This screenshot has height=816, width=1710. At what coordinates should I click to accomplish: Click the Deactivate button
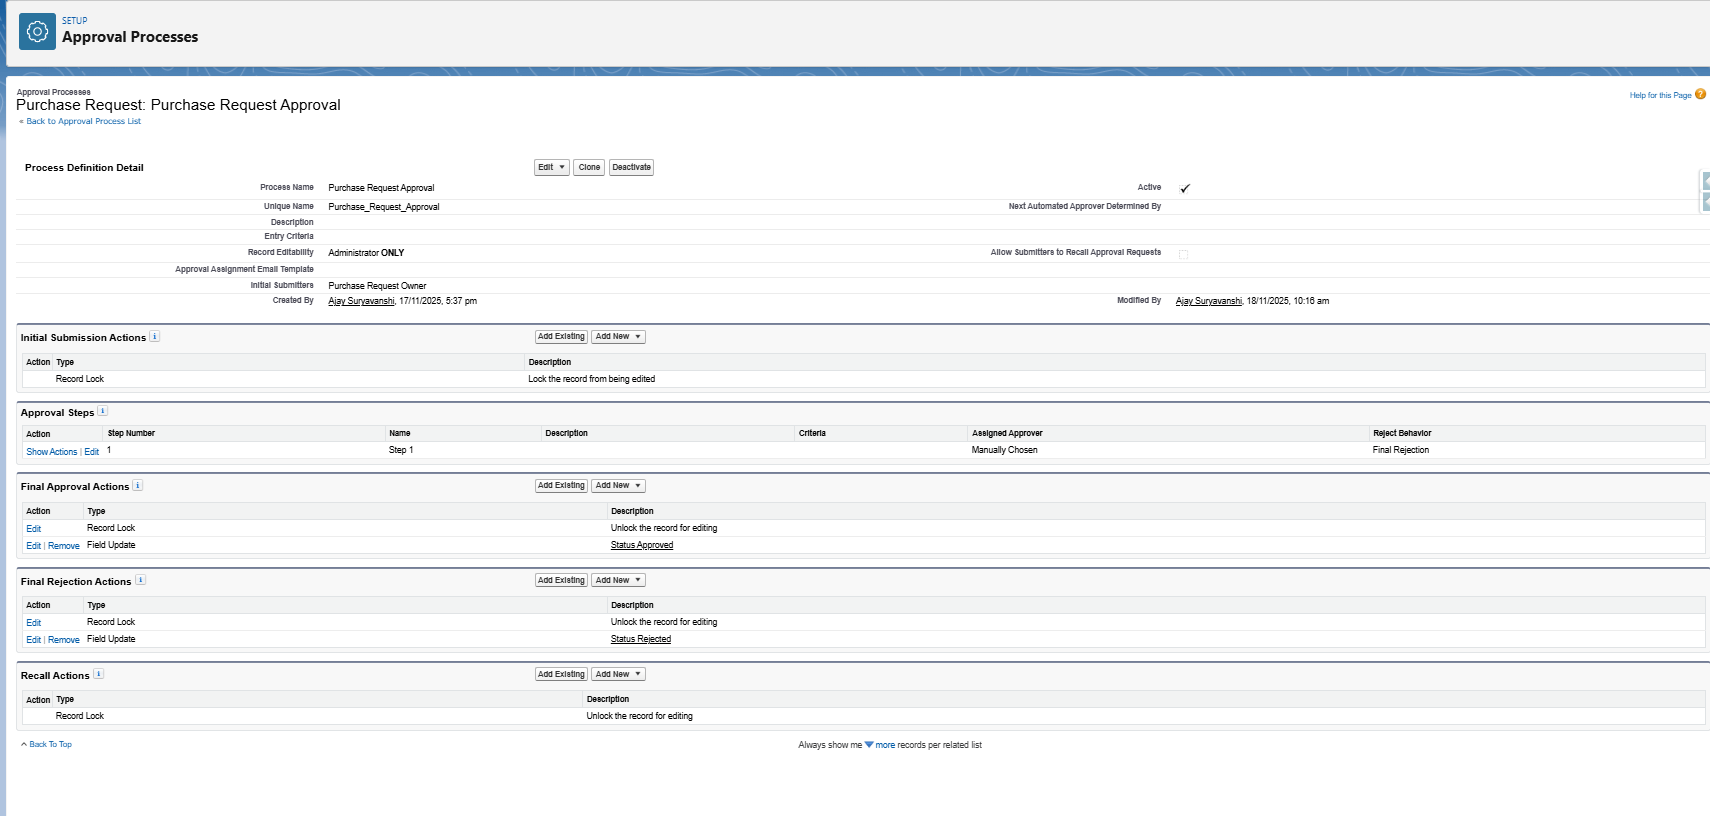(631, 167)
